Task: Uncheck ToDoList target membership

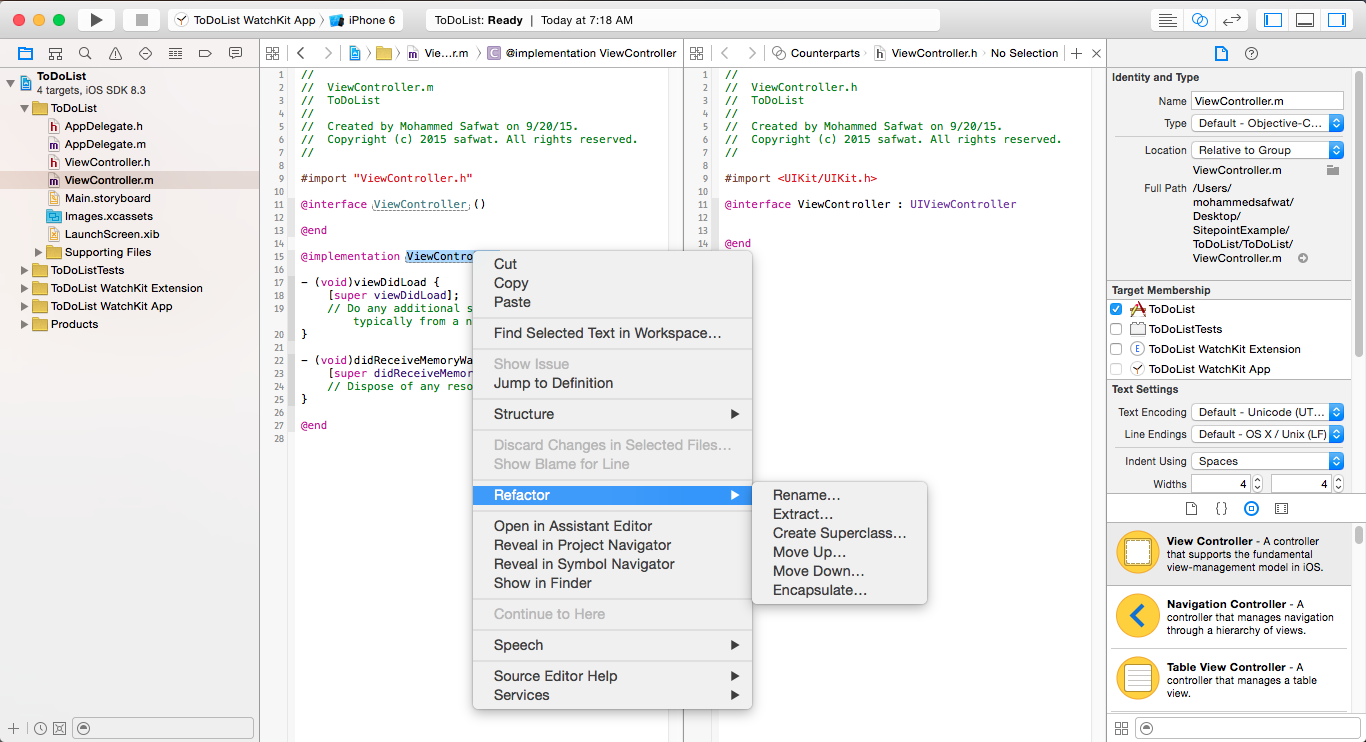Action: 1117,309
